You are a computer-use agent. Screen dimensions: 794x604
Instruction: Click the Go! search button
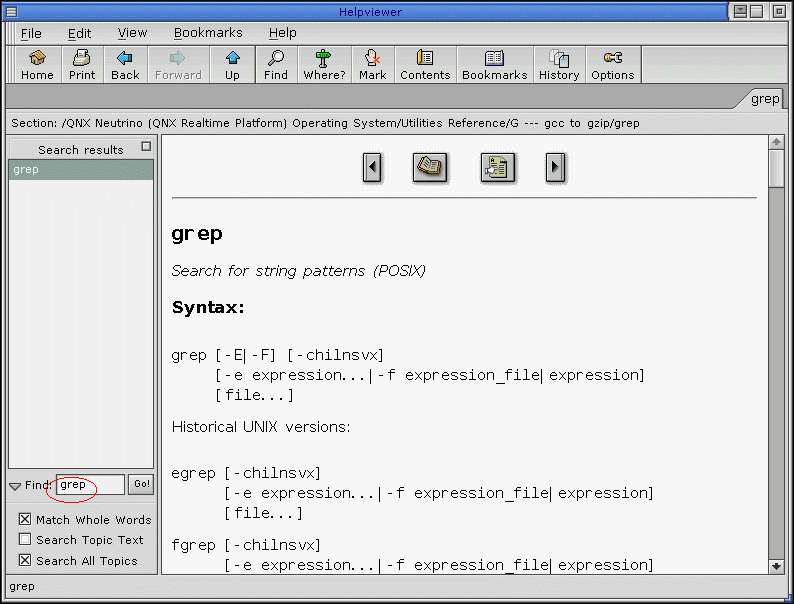141,484
